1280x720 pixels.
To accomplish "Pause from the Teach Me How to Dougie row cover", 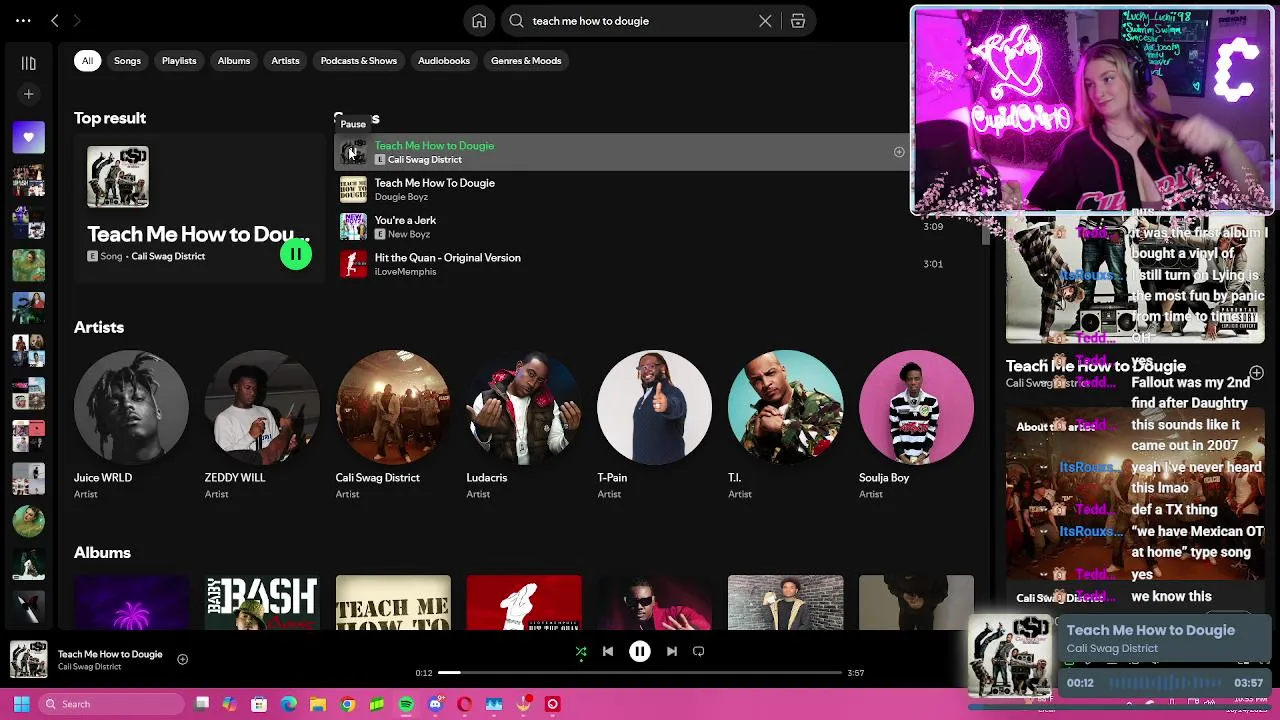I will 352,152.
